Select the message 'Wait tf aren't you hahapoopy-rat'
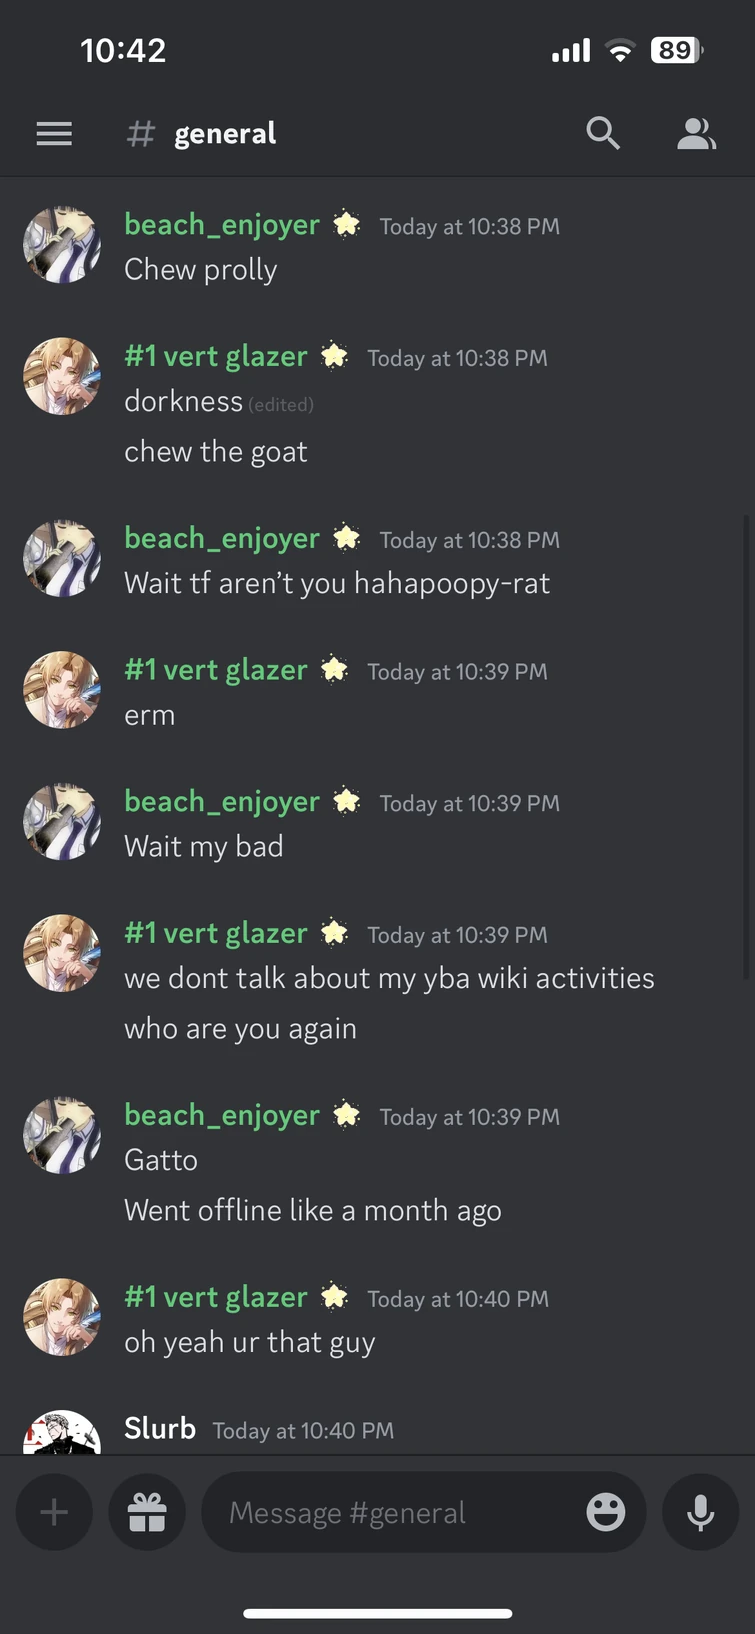Image resolution: width=755 pixels, height=1634 pixels. (x=337, y=583)
